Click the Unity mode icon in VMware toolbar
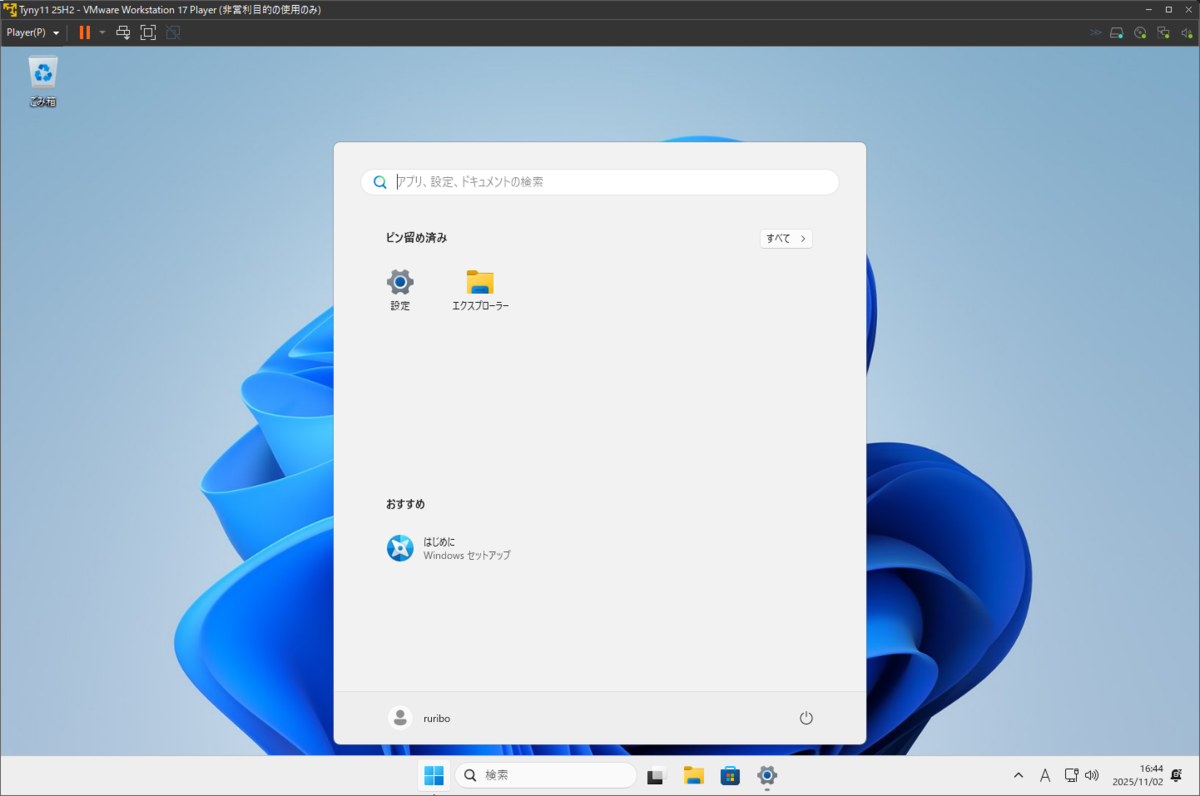Image resolution: width=1200 pixels, height=796 pixels. tap(173, 32)
